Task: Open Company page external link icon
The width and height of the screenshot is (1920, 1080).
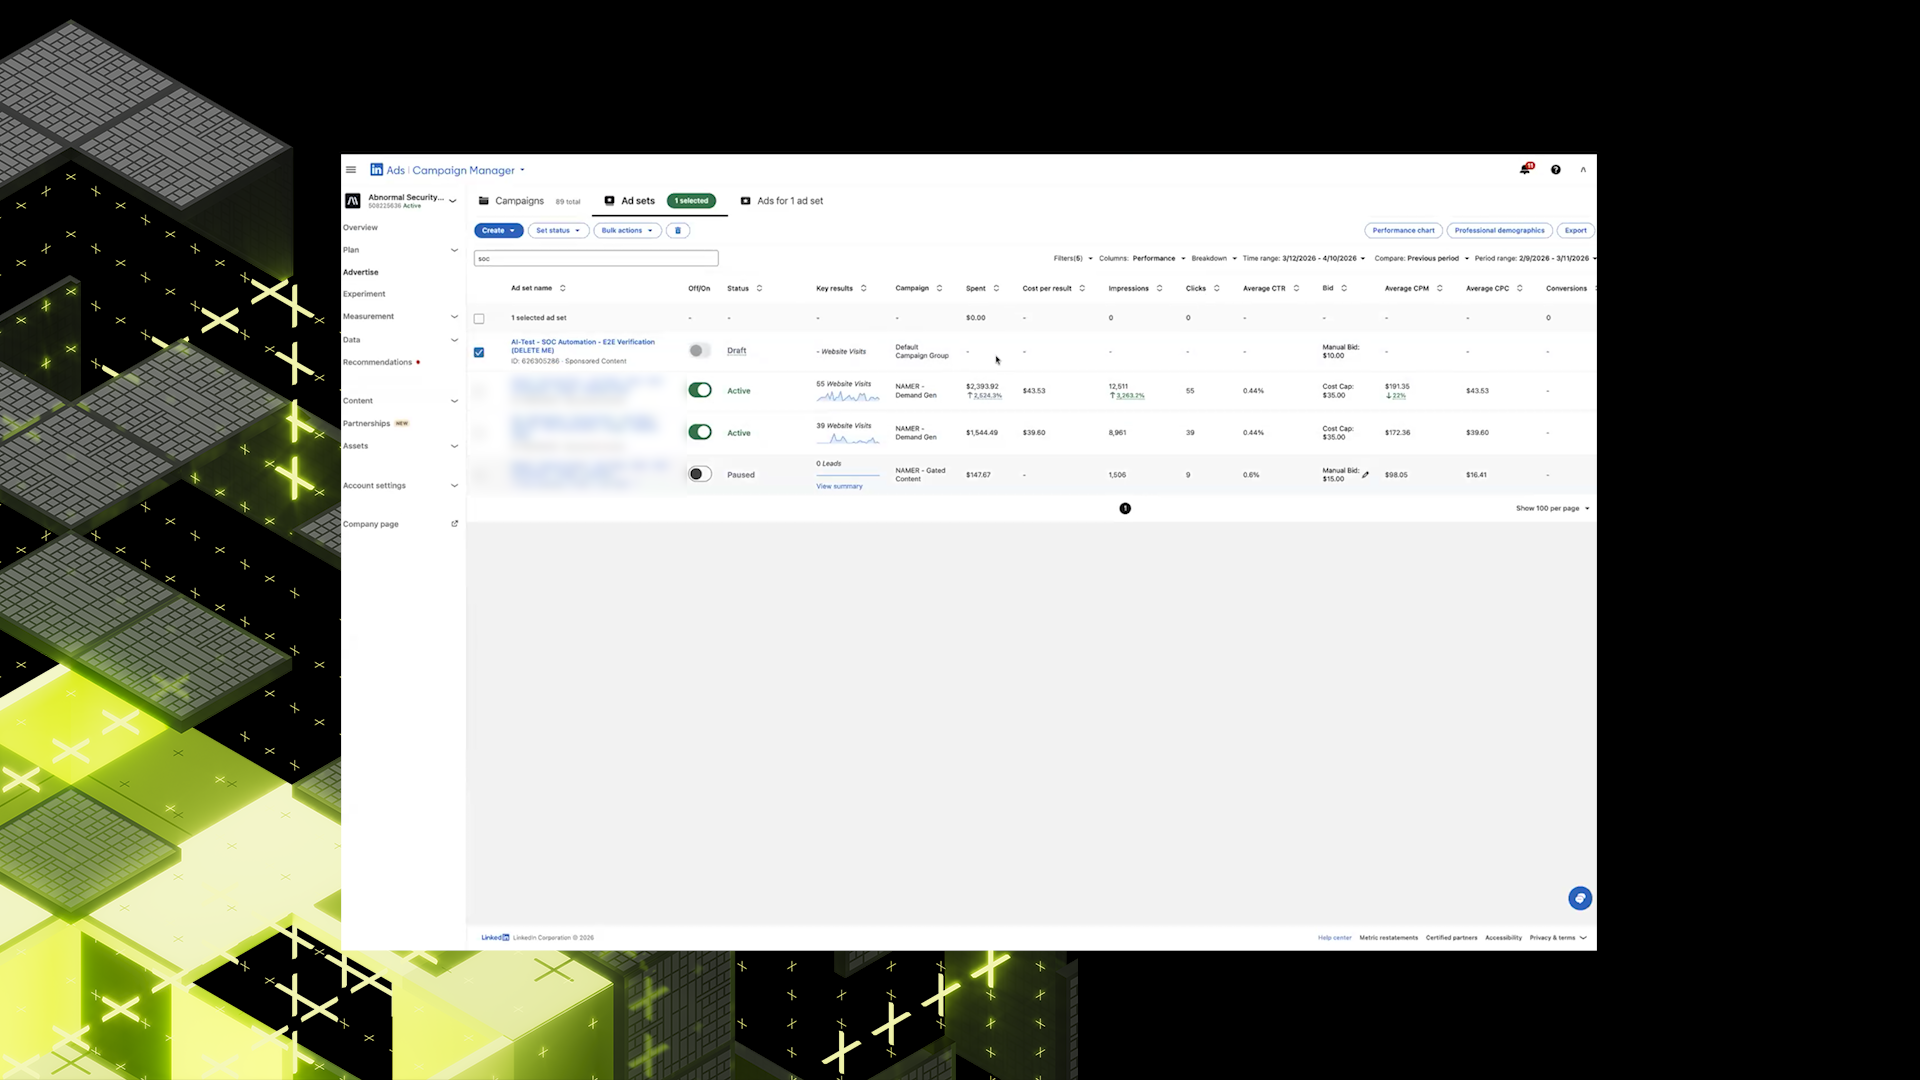Action: pos(455,524)
